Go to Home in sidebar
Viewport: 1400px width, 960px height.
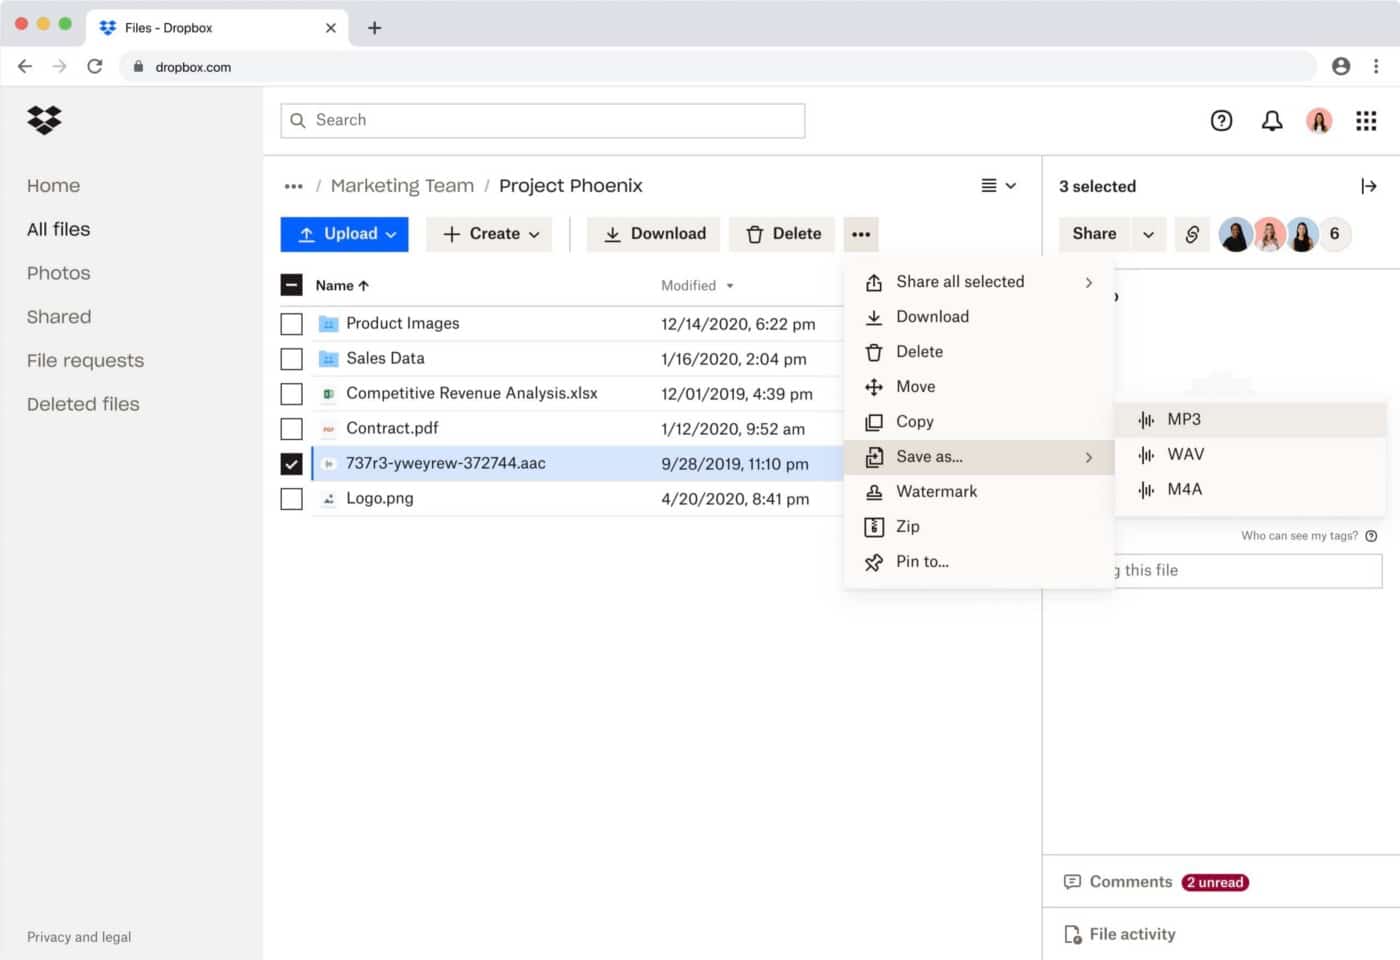(53, 186)
